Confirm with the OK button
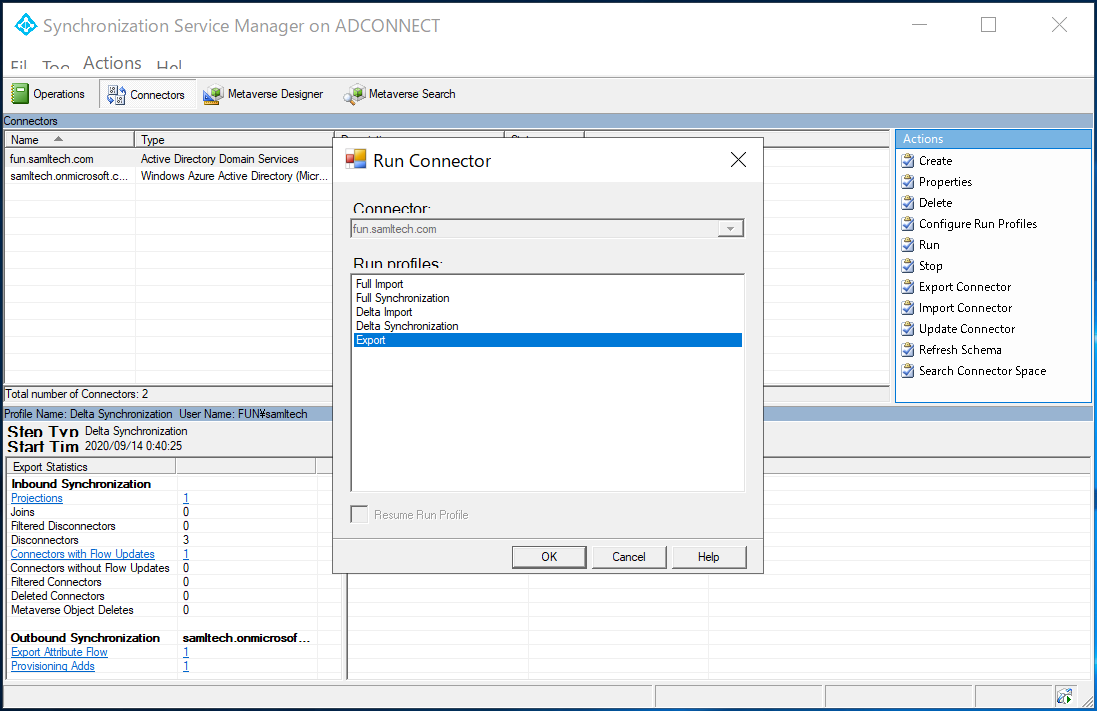1097x711 pixels. point(549,557)
